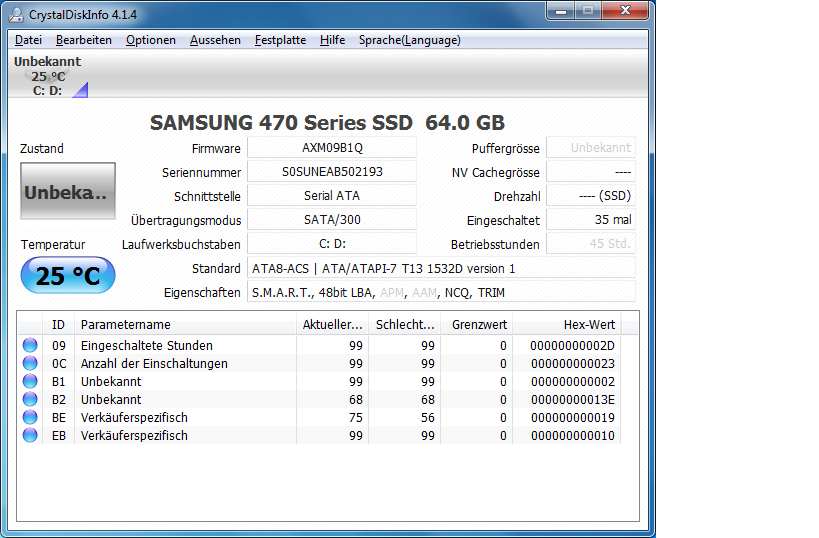Viewport: 819px width, 538px height.
Task: Click the blue triangle disk indicator
Action: coord(81,90)
